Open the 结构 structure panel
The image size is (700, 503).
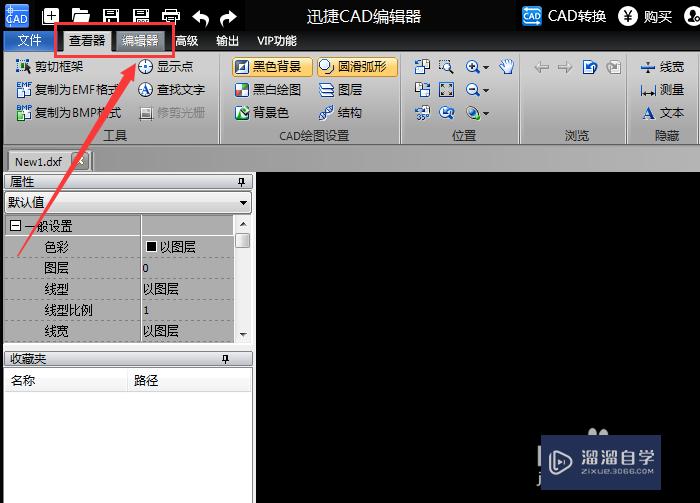[340, 113]
